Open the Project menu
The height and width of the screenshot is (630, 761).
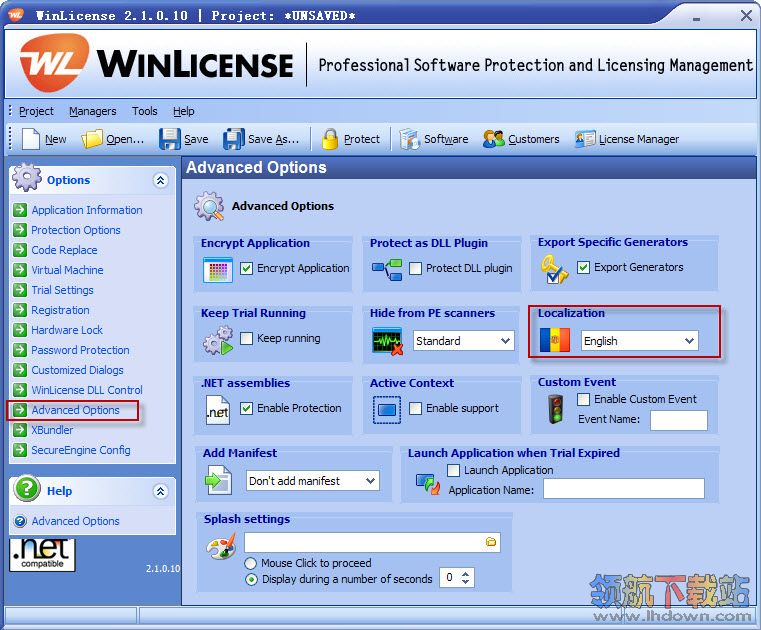tap(36, 111)
